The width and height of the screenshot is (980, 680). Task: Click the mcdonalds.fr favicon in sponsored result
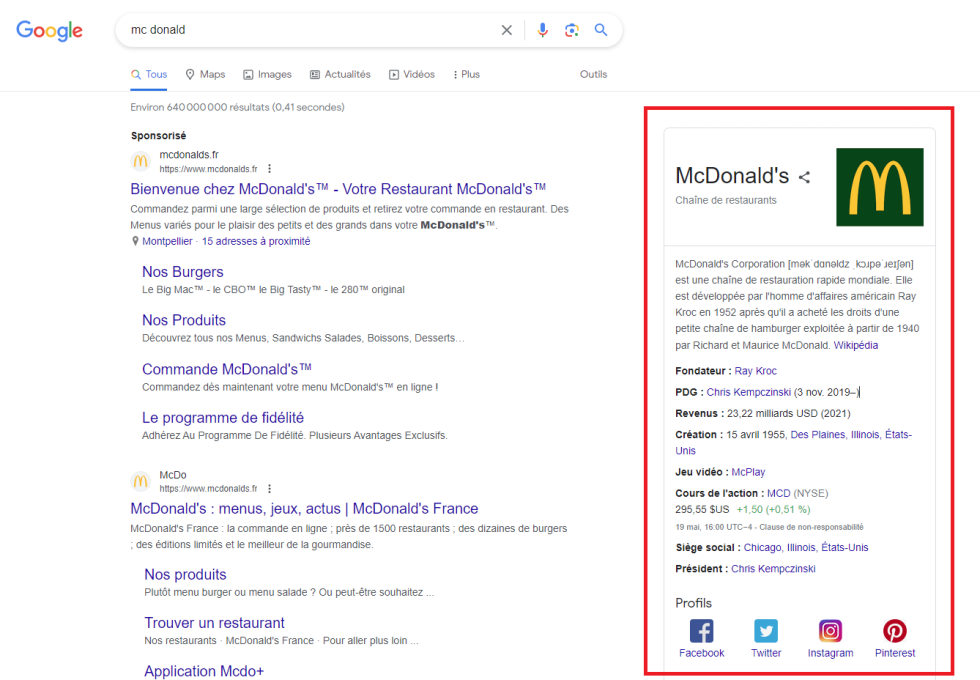[141, 161]
